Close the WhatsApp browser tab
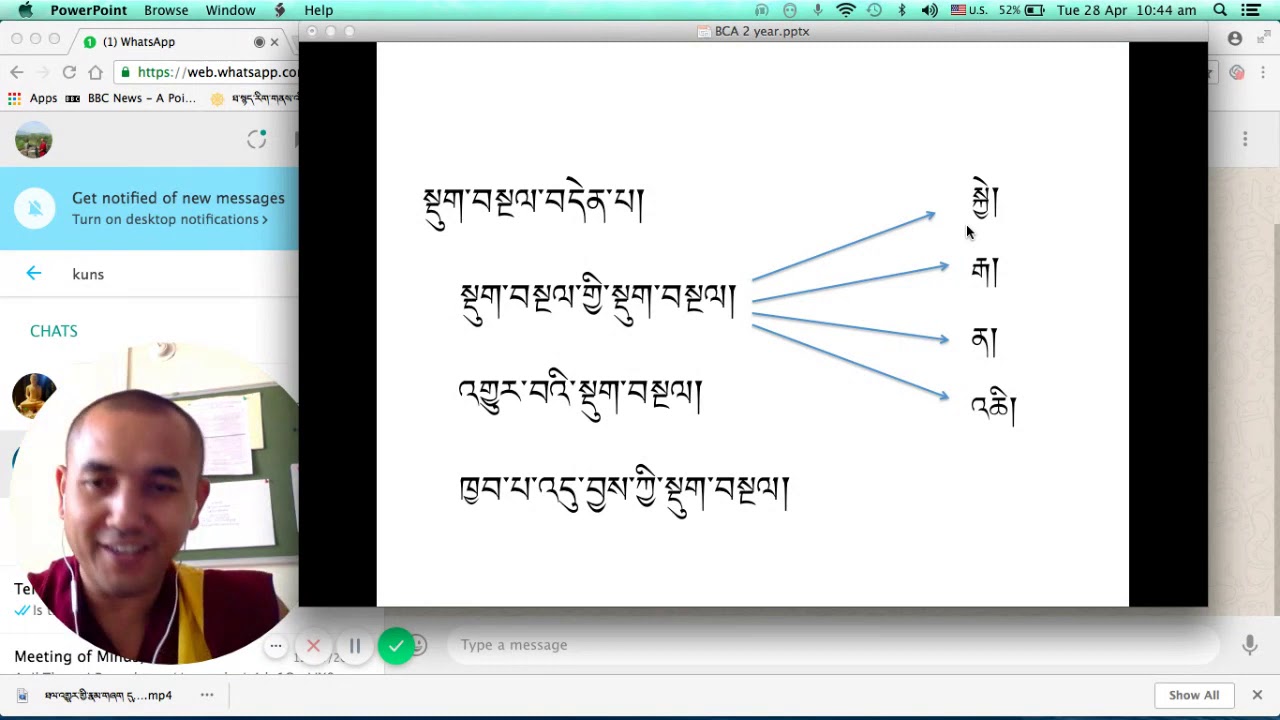Image resolution: width=1280 pixels, height=720 pixels. tap(274, 42)
